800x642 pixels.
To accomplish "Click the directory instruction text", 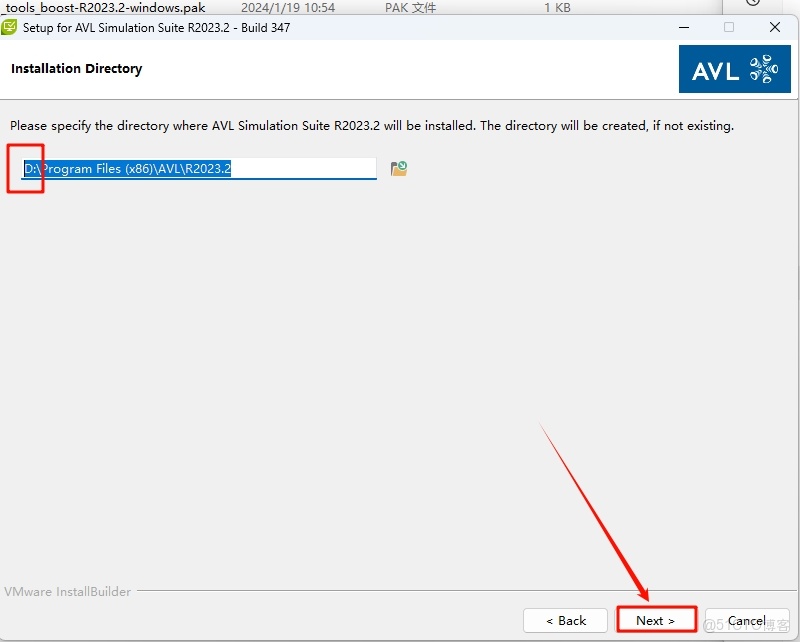I will point(372,126).
